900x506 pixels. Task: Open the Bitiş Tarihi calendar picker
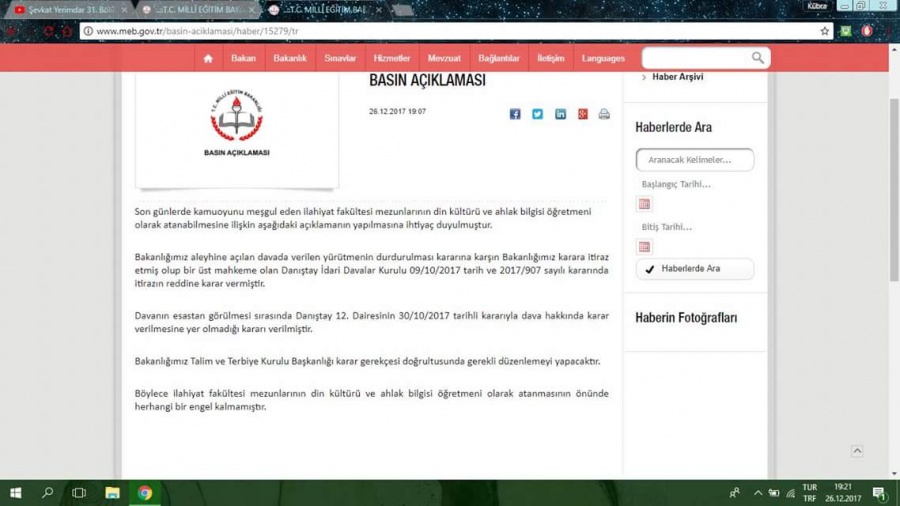click(x=644, y=246)
